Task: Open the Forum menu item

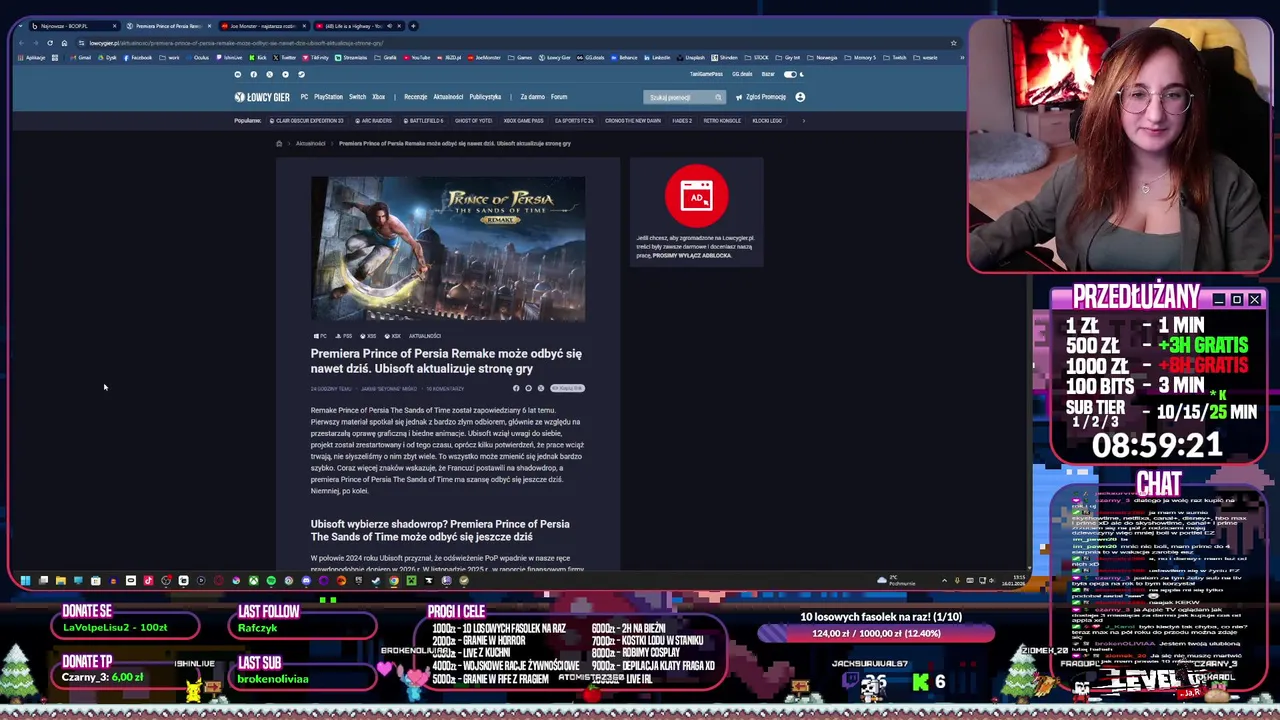Action: (559, 97)
